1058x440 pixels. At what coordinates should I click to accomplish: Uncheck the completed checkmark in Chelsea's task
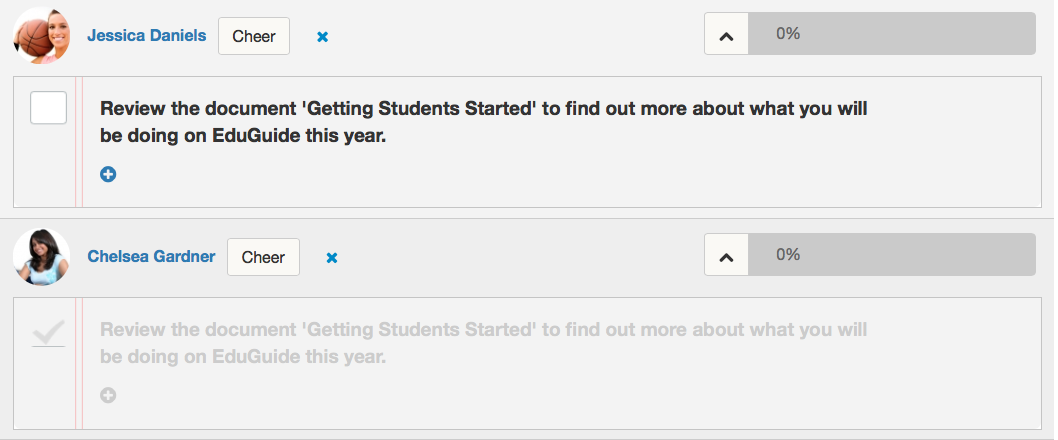point(49,332)
